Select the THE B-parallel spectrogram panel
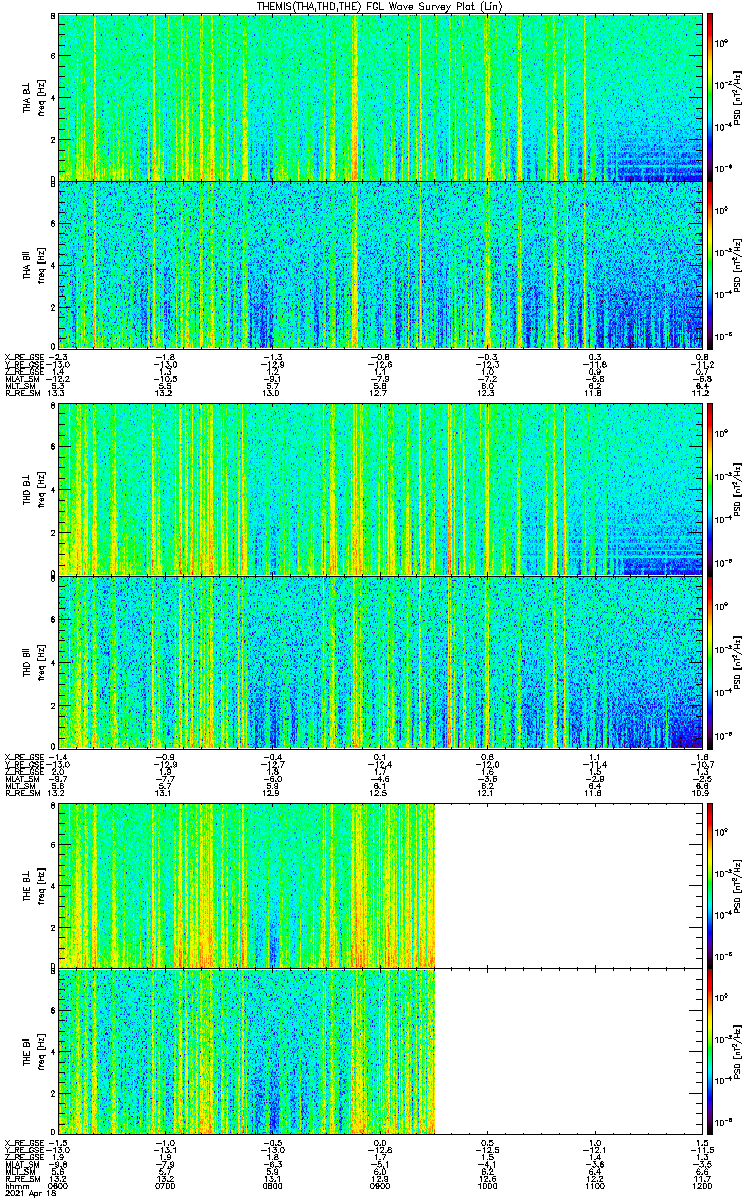Viewport: 750px width, 1200px height. (x=380, y=1053)
